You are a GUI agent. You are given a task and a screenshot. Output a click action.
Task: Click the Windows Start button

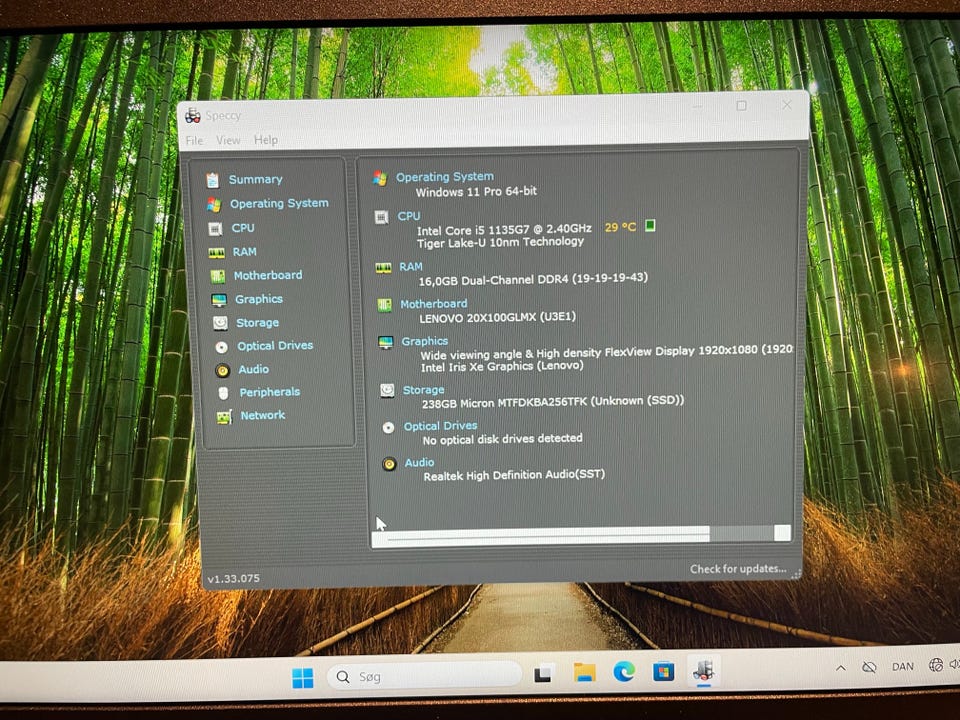pos(303,677)
